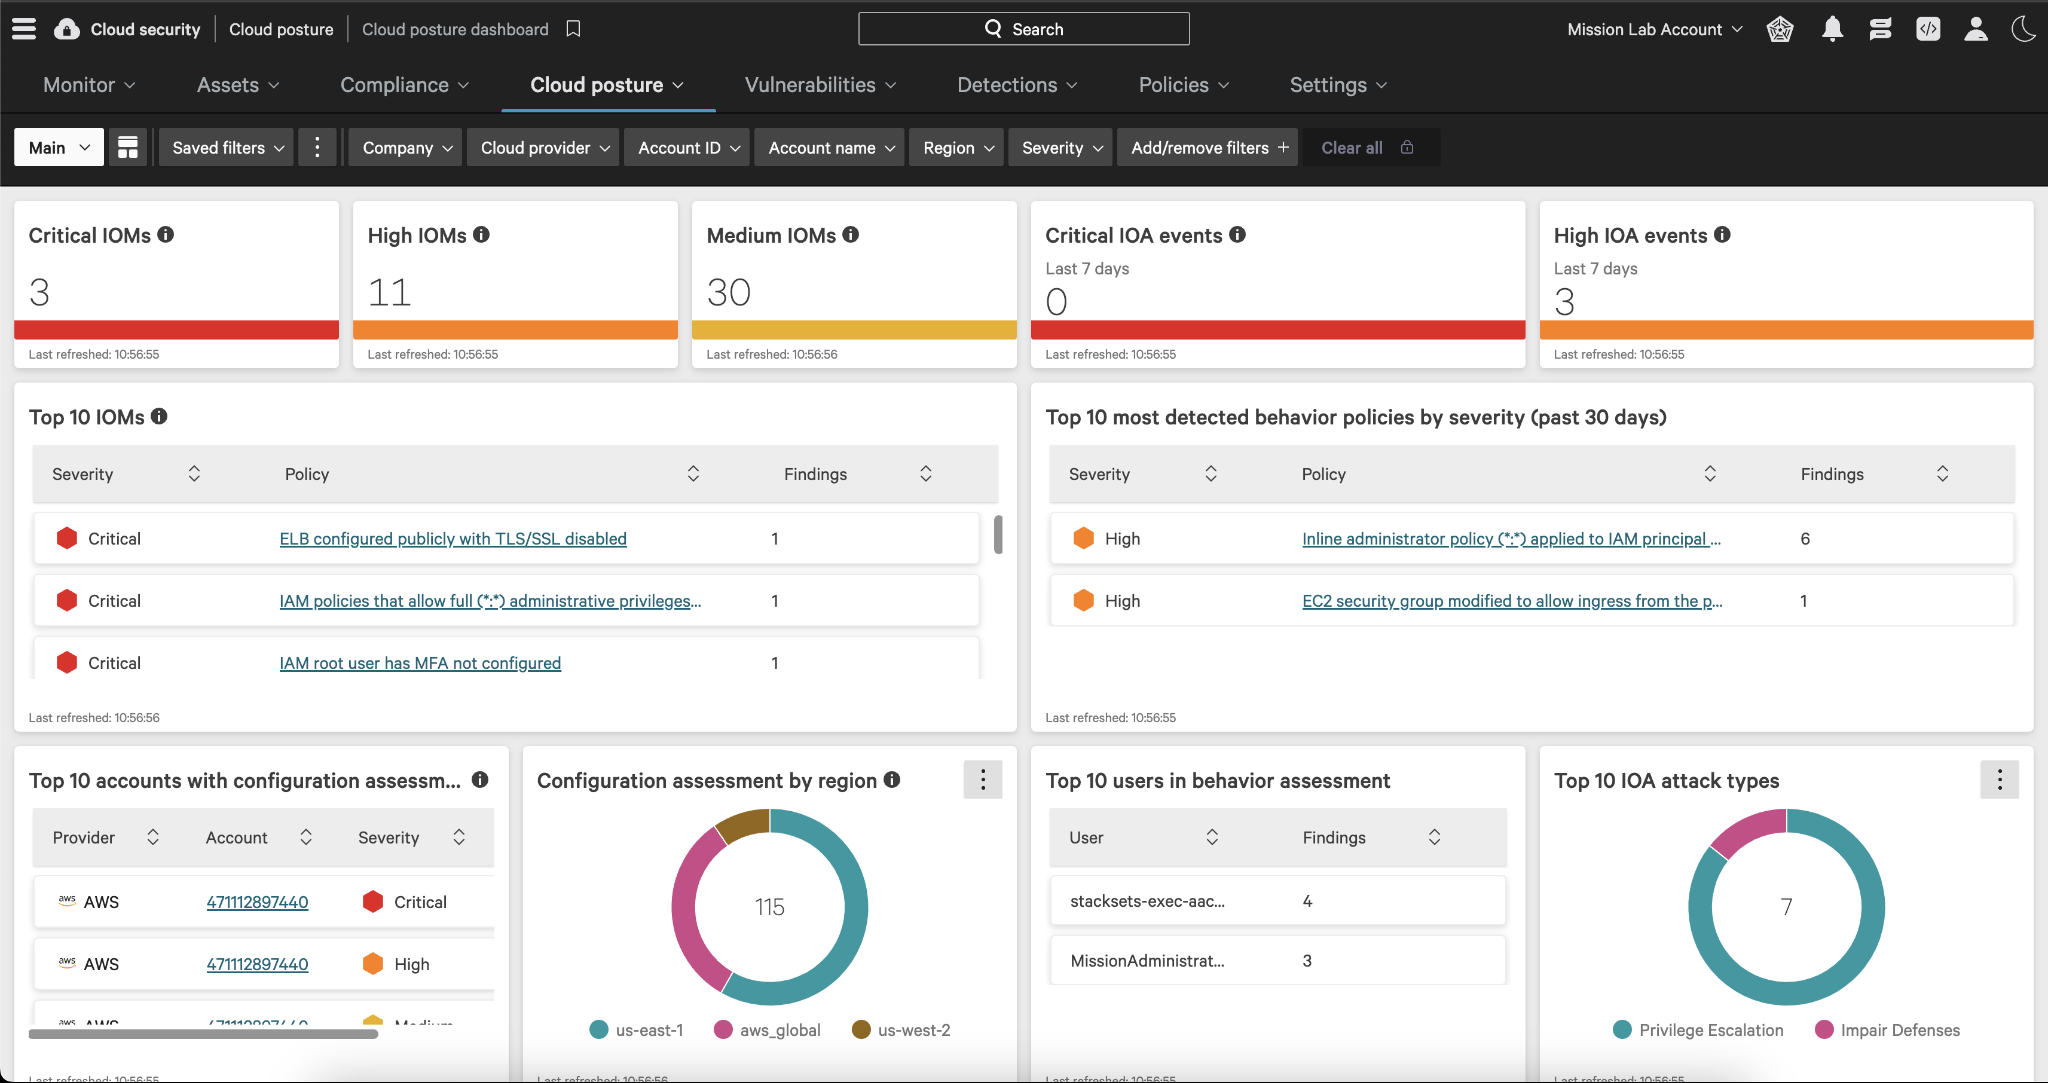Open the user profile icon

(1975, 29)
